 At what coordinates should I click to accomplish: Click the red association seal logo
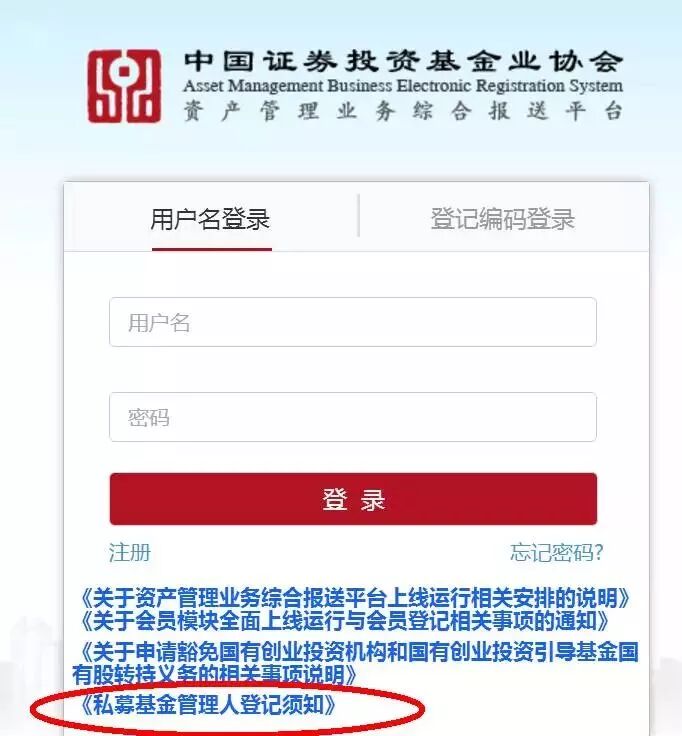tap(124, 86)
